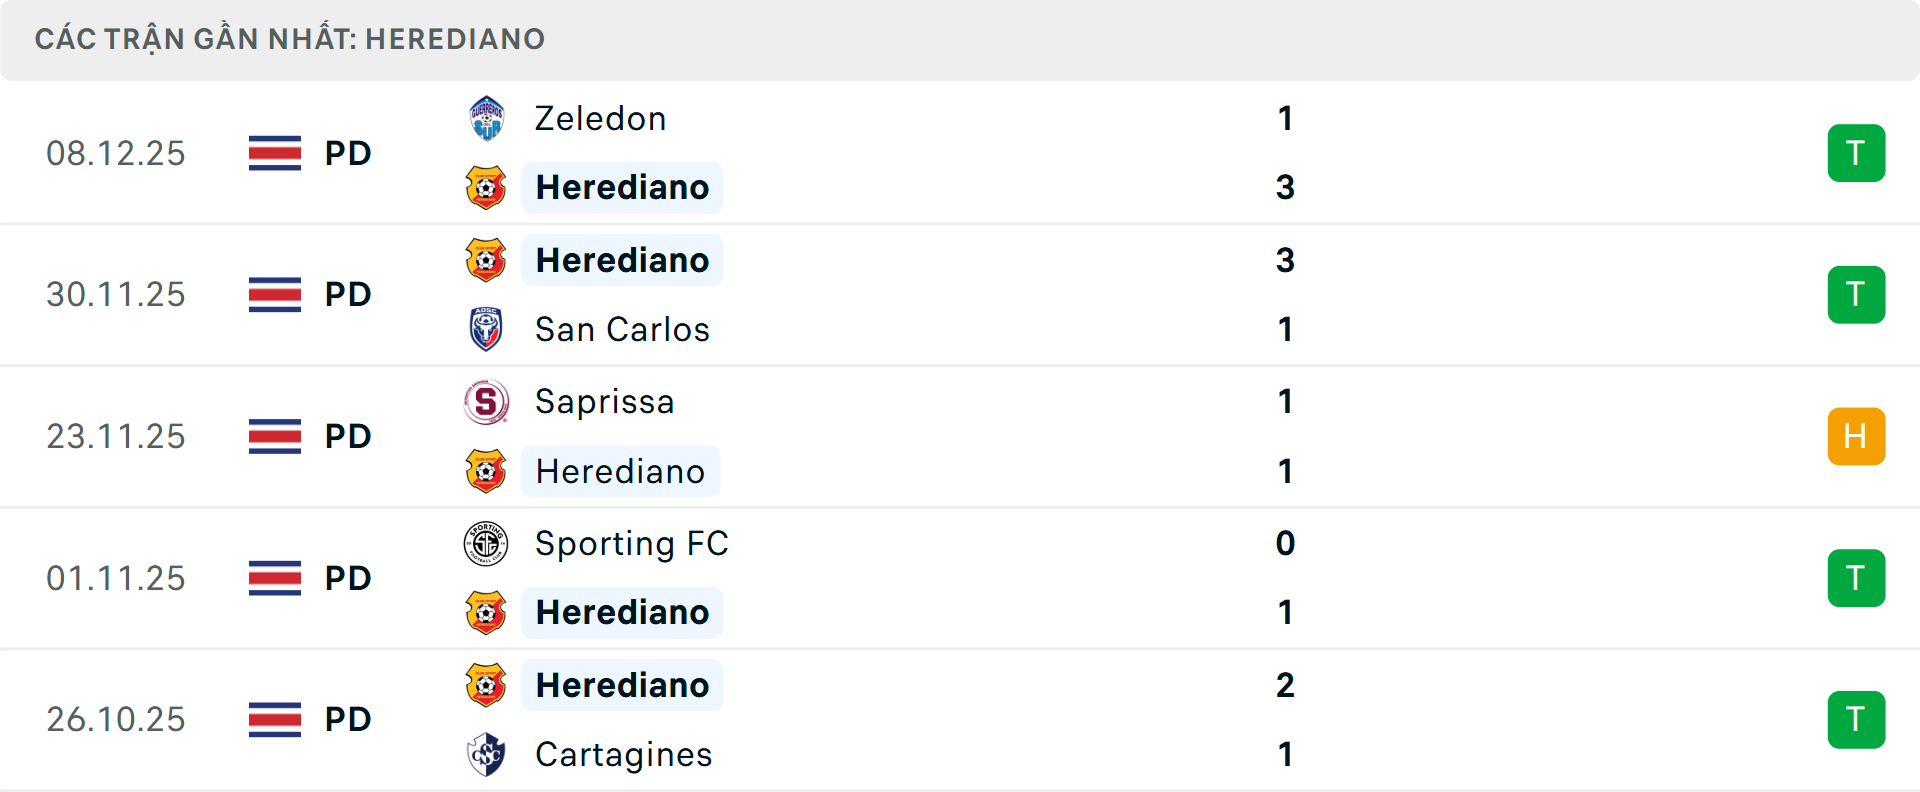Image resolution: width=1920 pixels, height=792 pixels.
Task: Click the Zeledon team crest icon
Action: (x=487, y=119)
